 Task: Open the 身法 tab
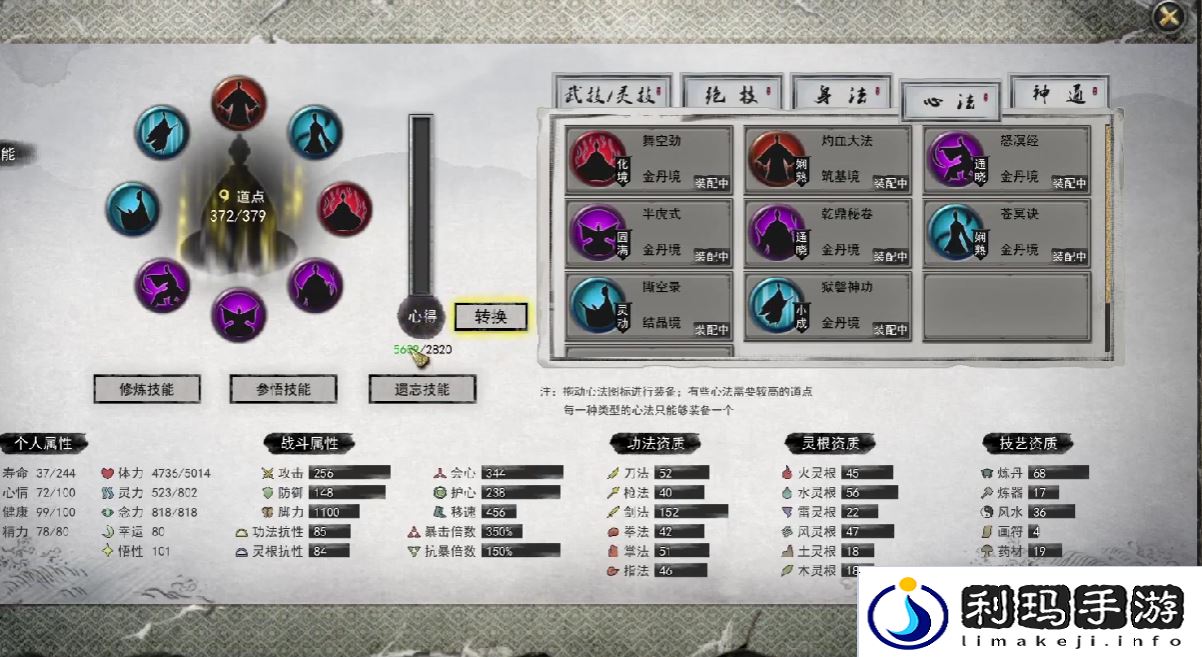tap(841, 95)
